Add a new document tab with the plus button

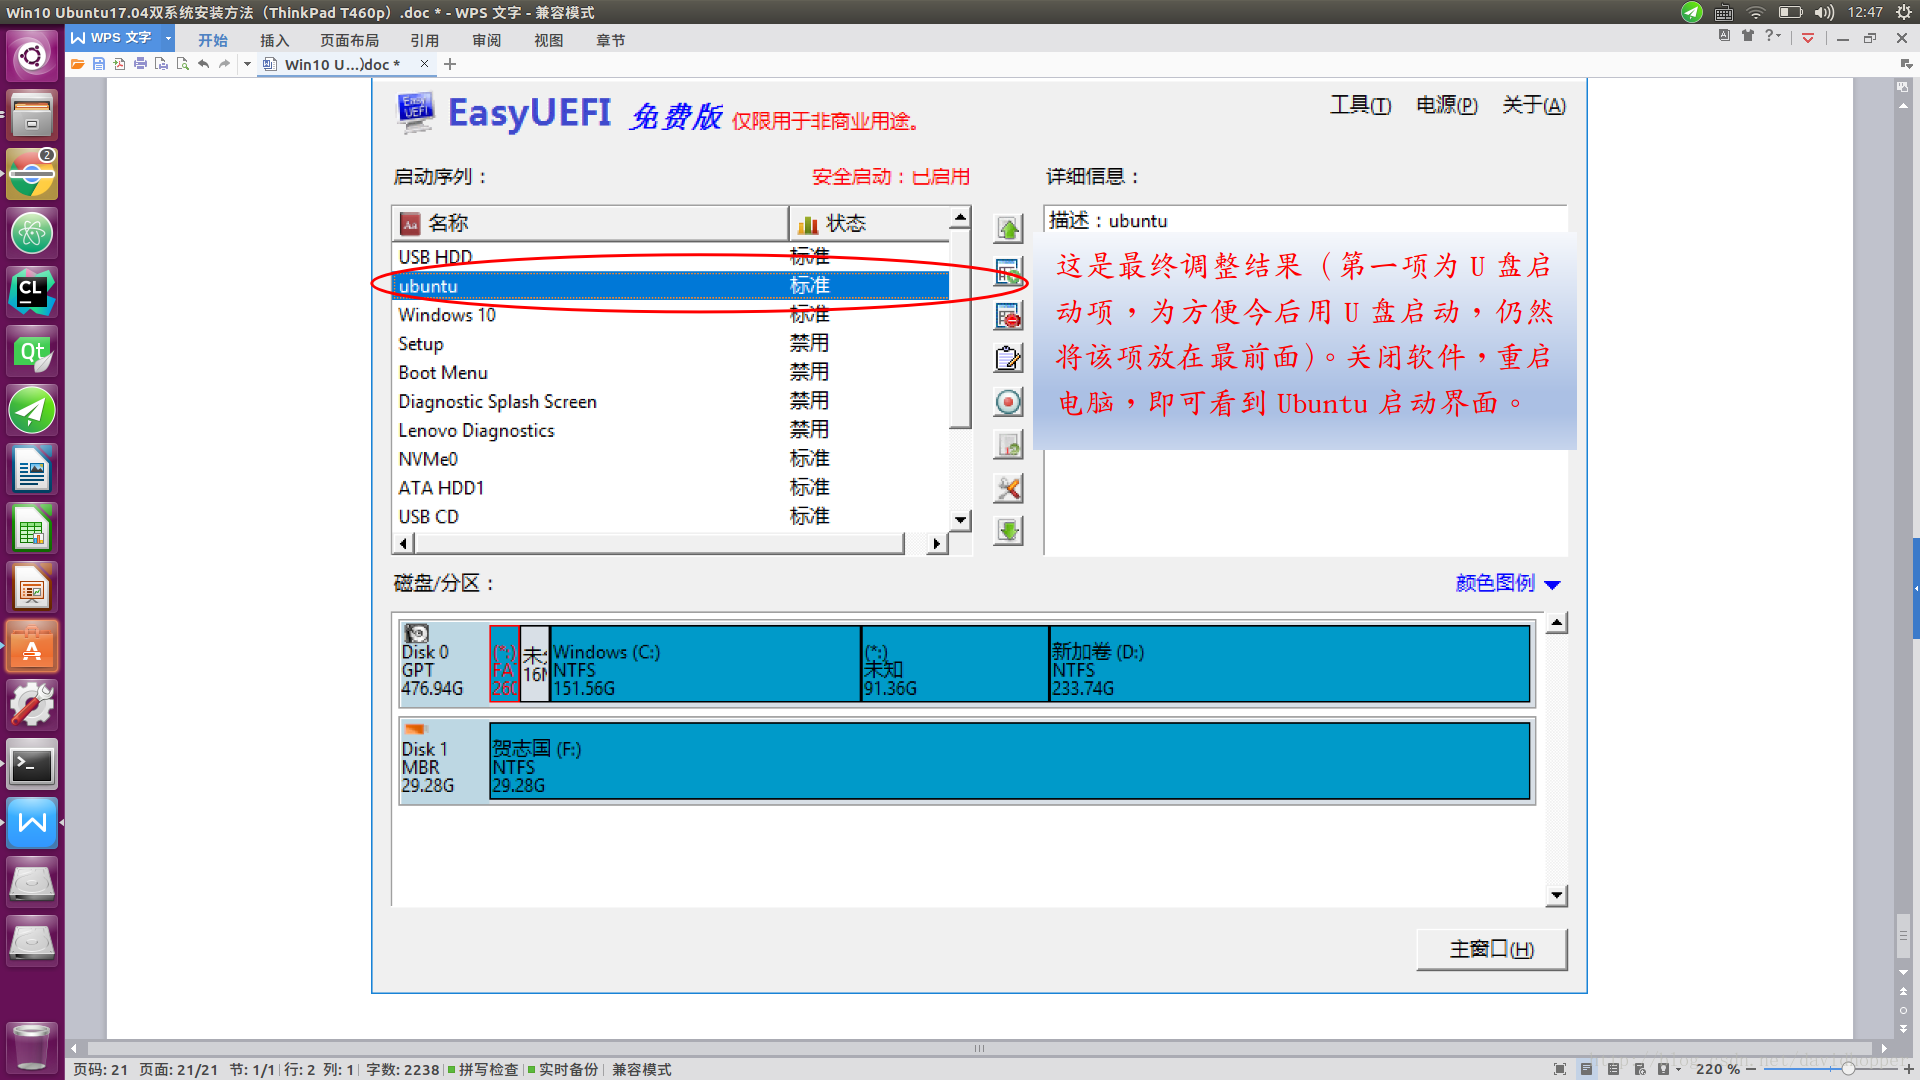point(450,64)
